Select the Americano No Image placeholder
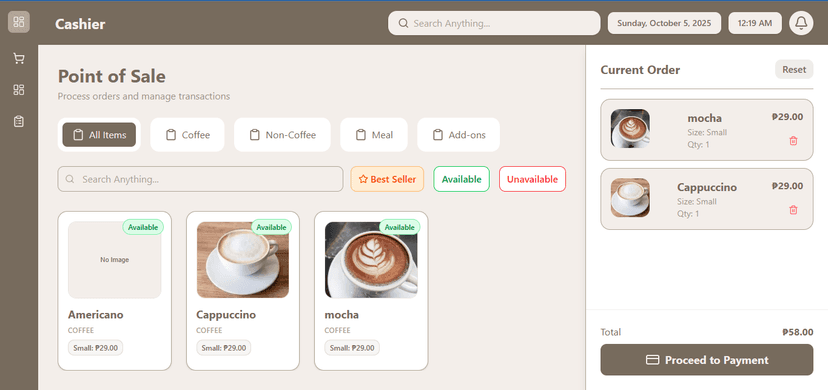This screenshot has width=828, height=390. 115,260
